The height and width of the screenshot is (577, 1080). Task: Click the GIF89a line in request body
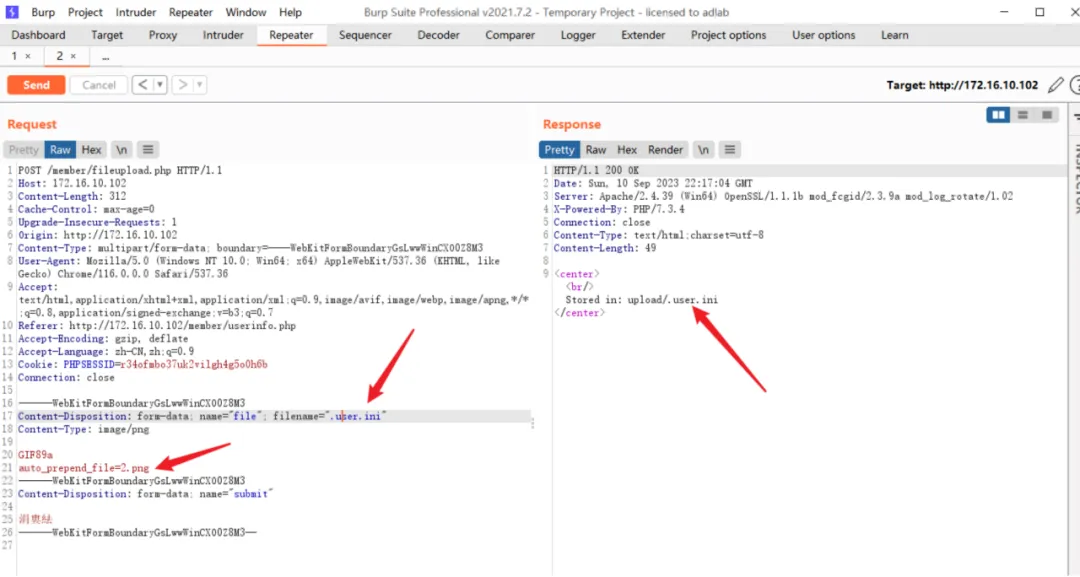coord(35,454)
